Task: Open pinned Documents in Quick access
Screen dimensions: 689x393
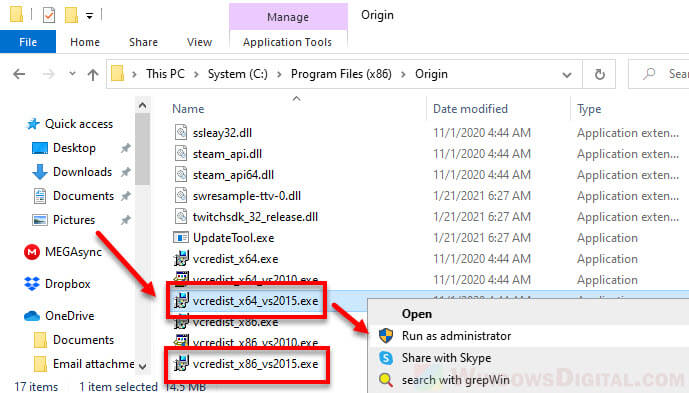Action: (x=83, y=196)
